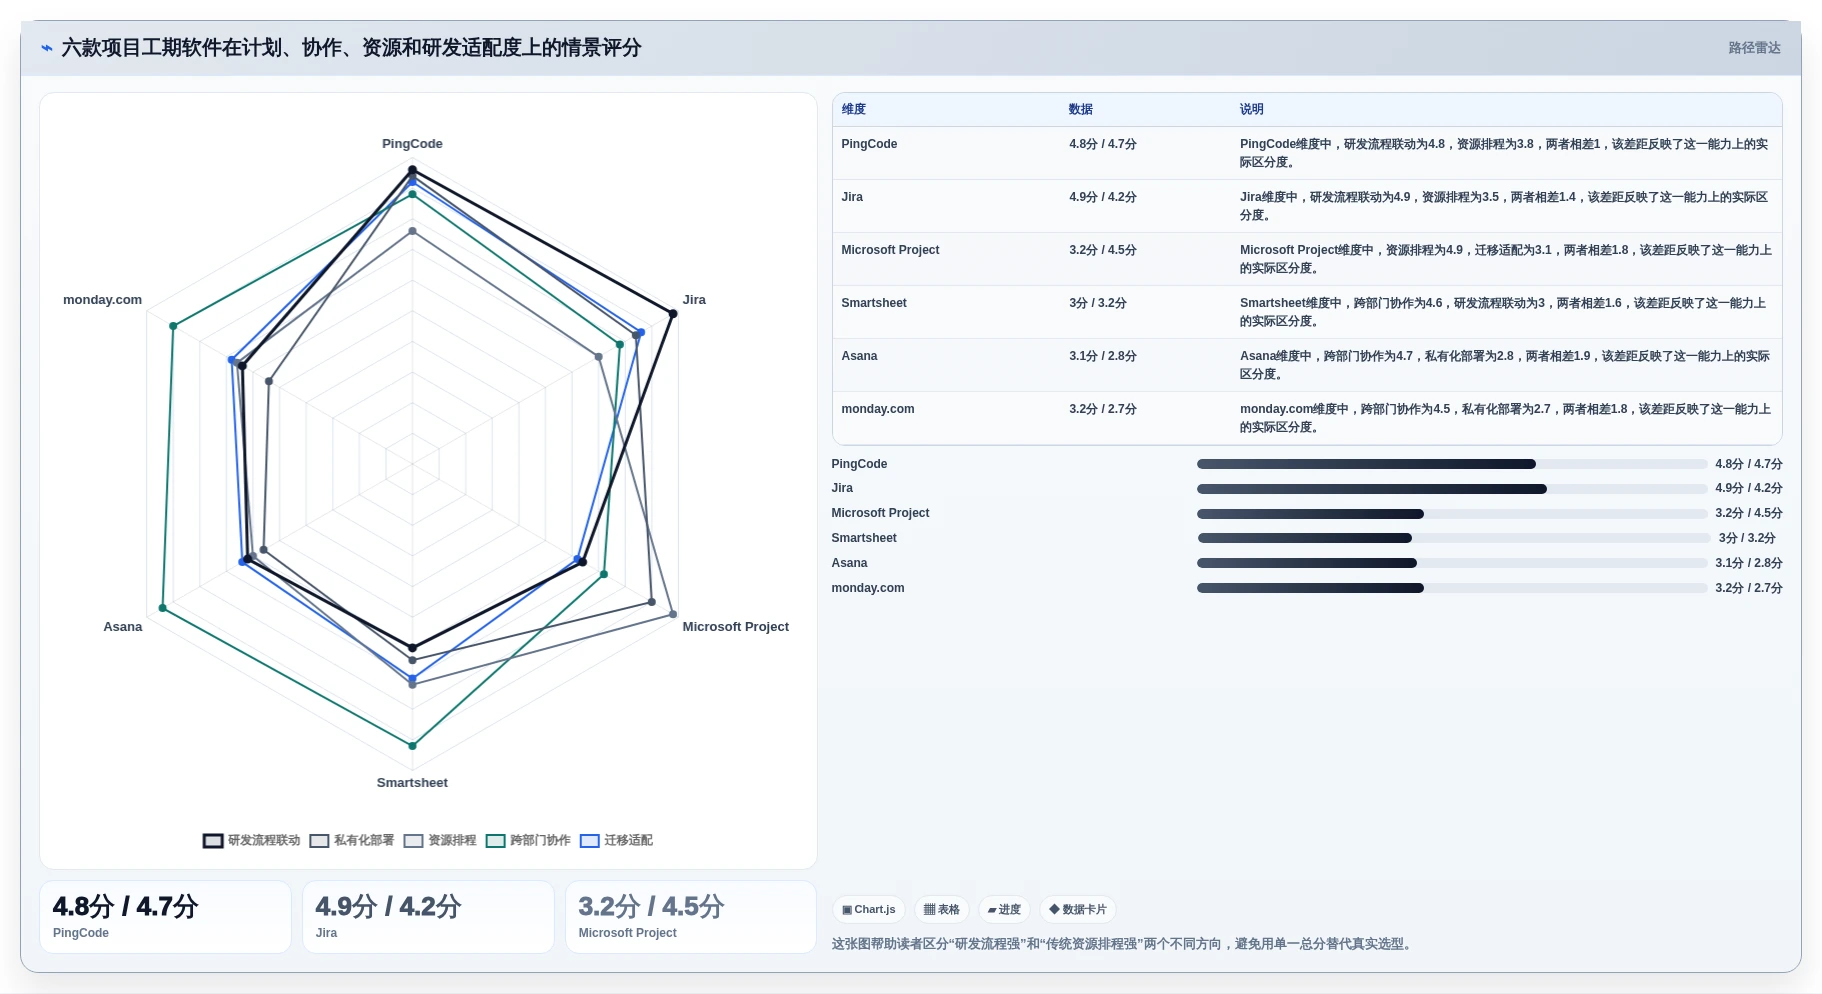Viewport: 1822px width, 994px height.
Task: Select the 进度 chip
Action: pyautogui.click(x=1004, y=910)
